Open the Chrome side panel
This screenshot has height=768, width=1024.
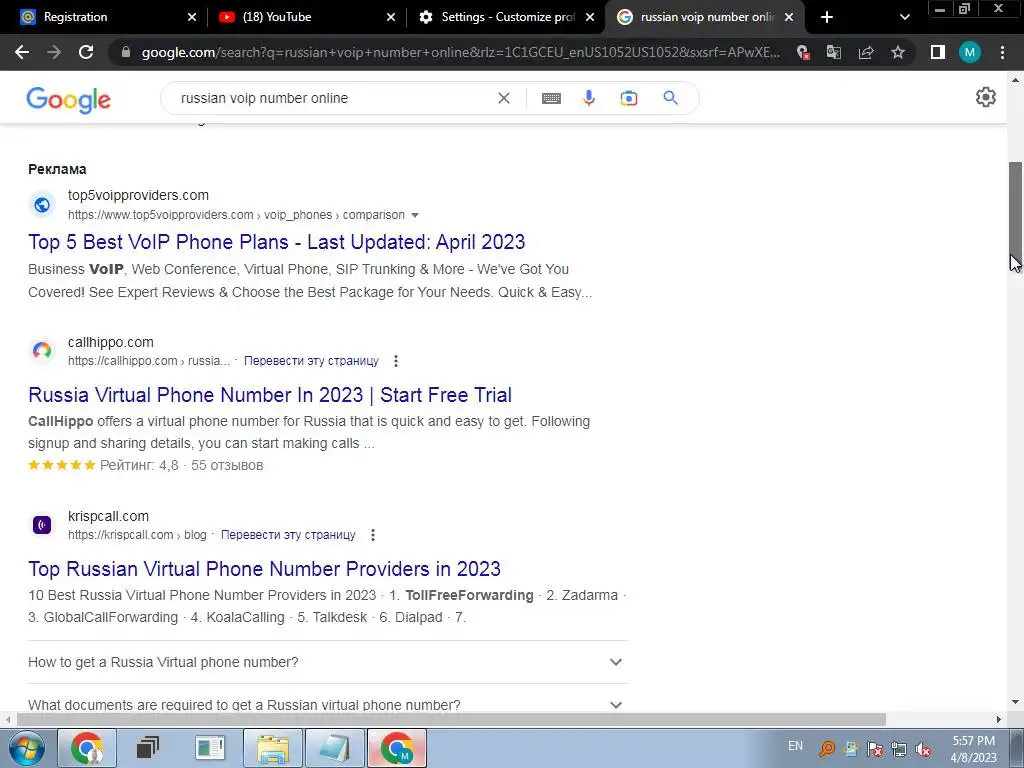(x=938, y=52)
